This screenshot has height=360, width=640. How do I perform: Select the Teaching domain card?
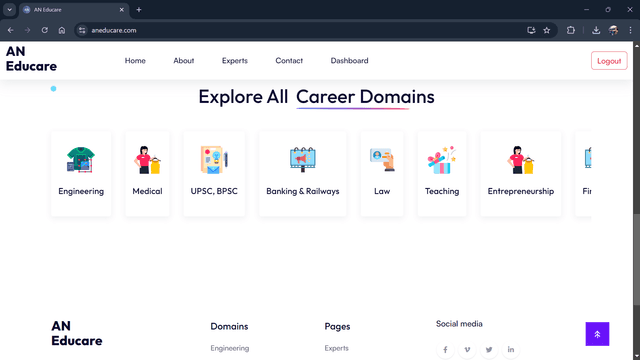[x=442, y=173]
